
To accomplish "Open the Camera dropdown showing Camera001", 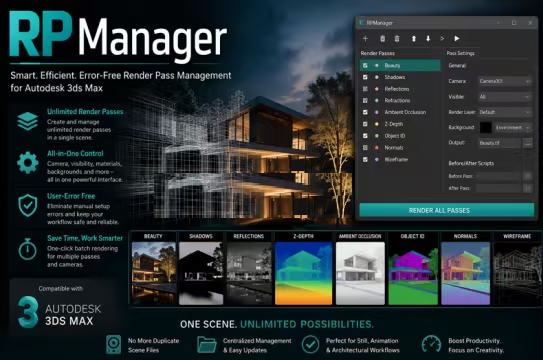I will point(505,81).
